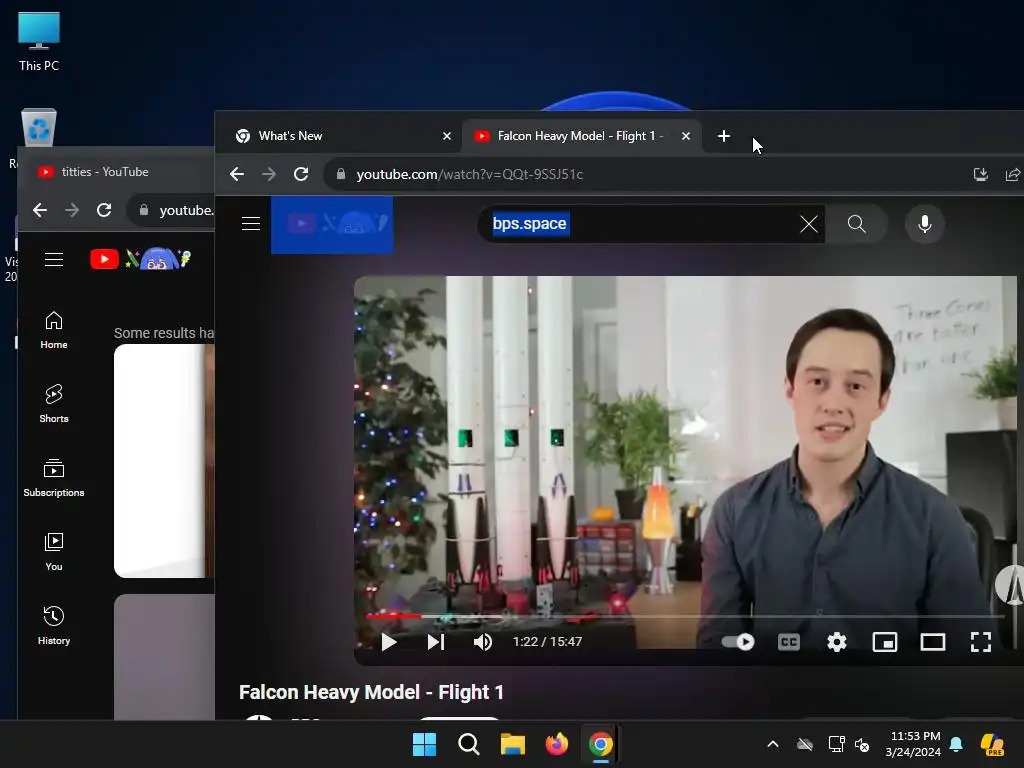1024x768 pixels.
Task: Close the Falcon Heavy Model tab
Action: [x=686, y=136]
